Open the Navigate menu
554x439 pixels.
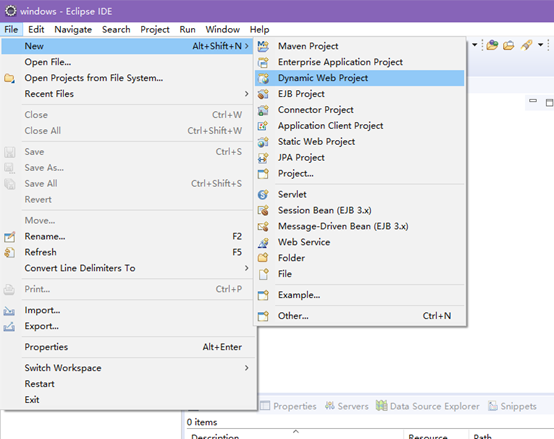(73, 30)
